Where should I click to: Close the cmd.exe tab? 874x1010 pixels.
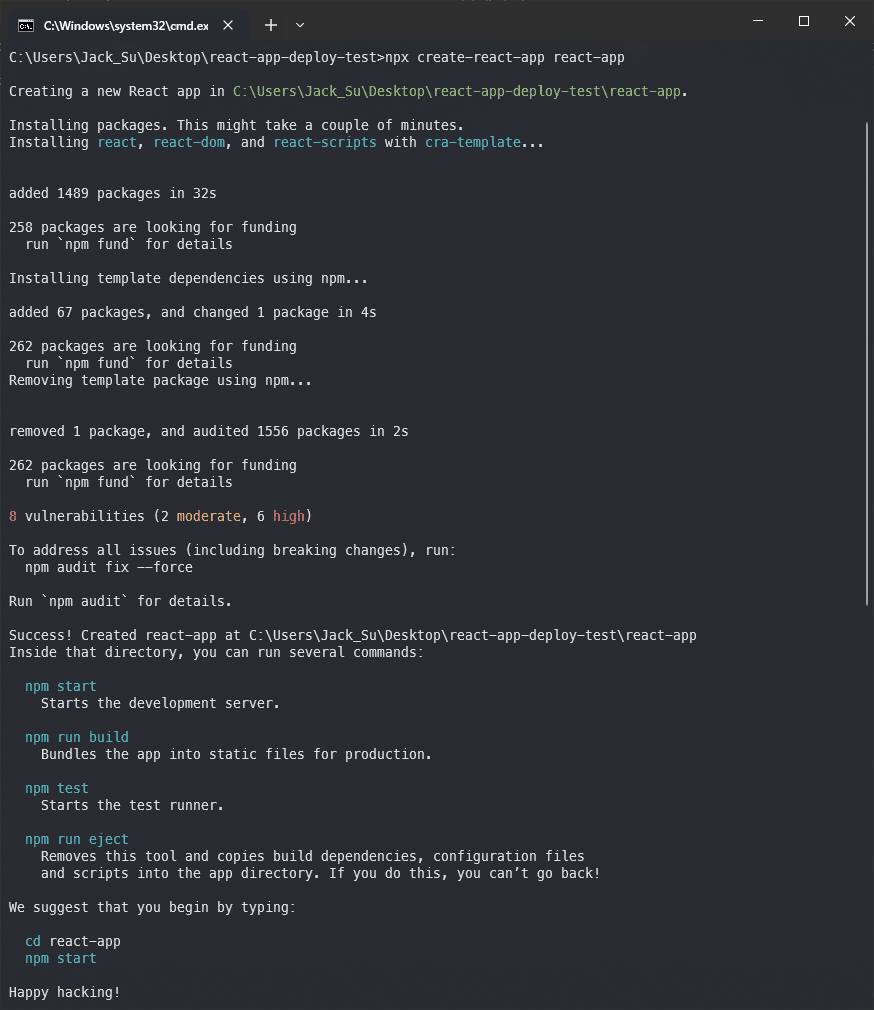tap(228, 25)
